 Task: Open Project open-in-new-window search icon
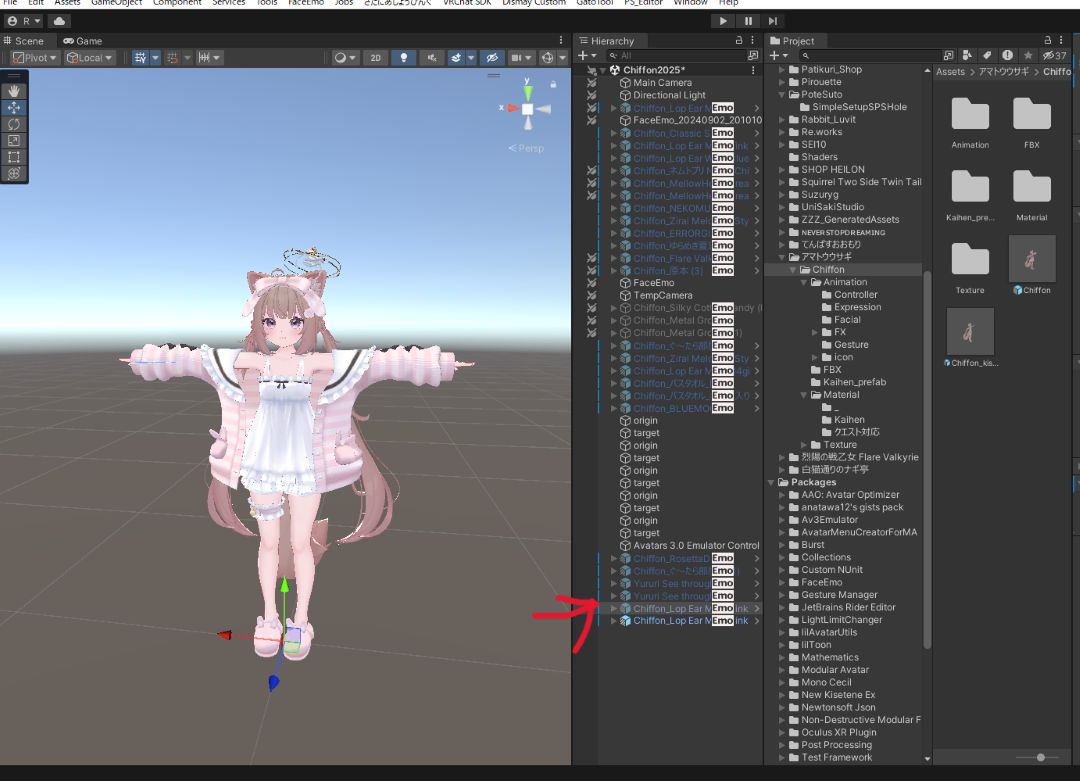point(948,55)
